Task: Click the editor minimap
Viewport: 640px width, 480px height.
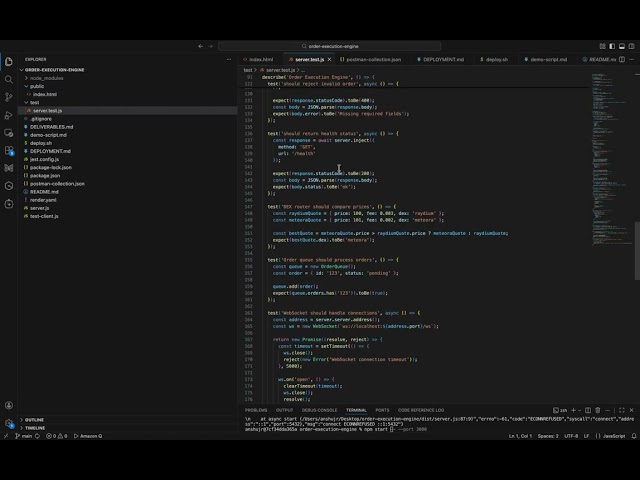Action: 611,159
